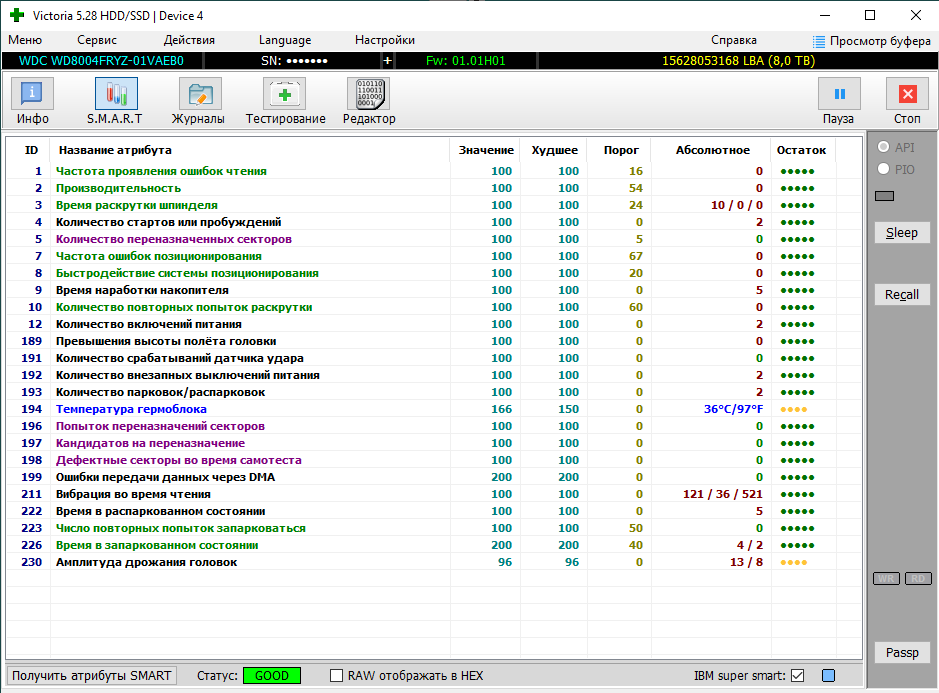This screenshot has height=693, width=939.
Task: Open the Меню menu
Action: click(x=25, y=40)
